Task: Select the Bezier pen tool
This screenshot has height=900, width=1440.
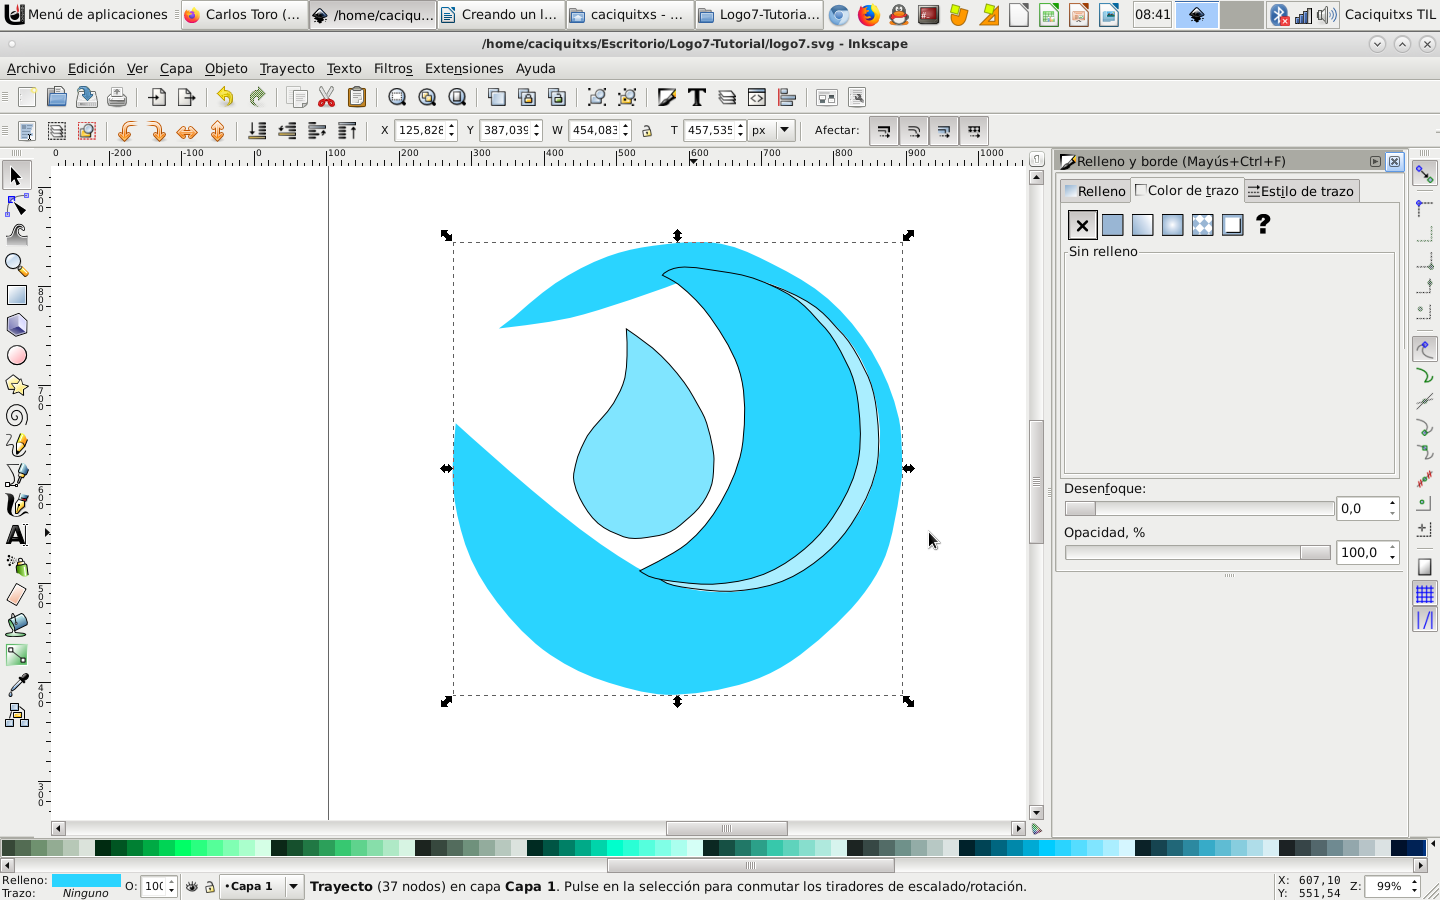Action: pos(17,475)
